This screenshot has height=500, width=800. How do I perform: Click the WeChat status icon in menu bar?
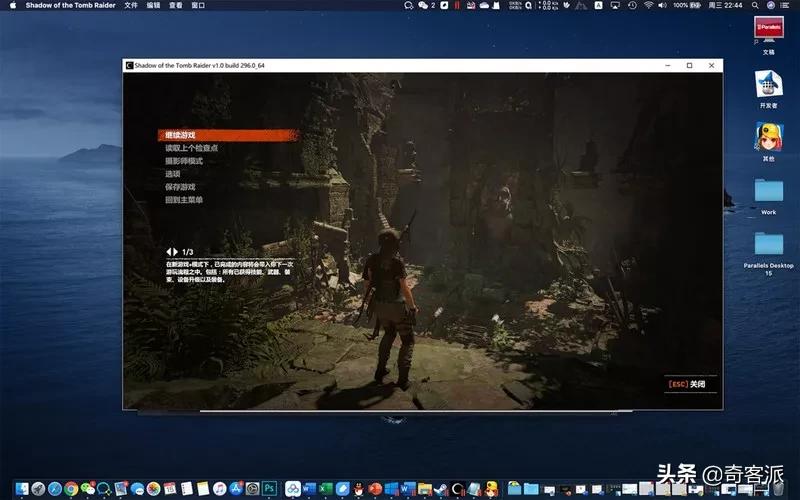[423, 5]
